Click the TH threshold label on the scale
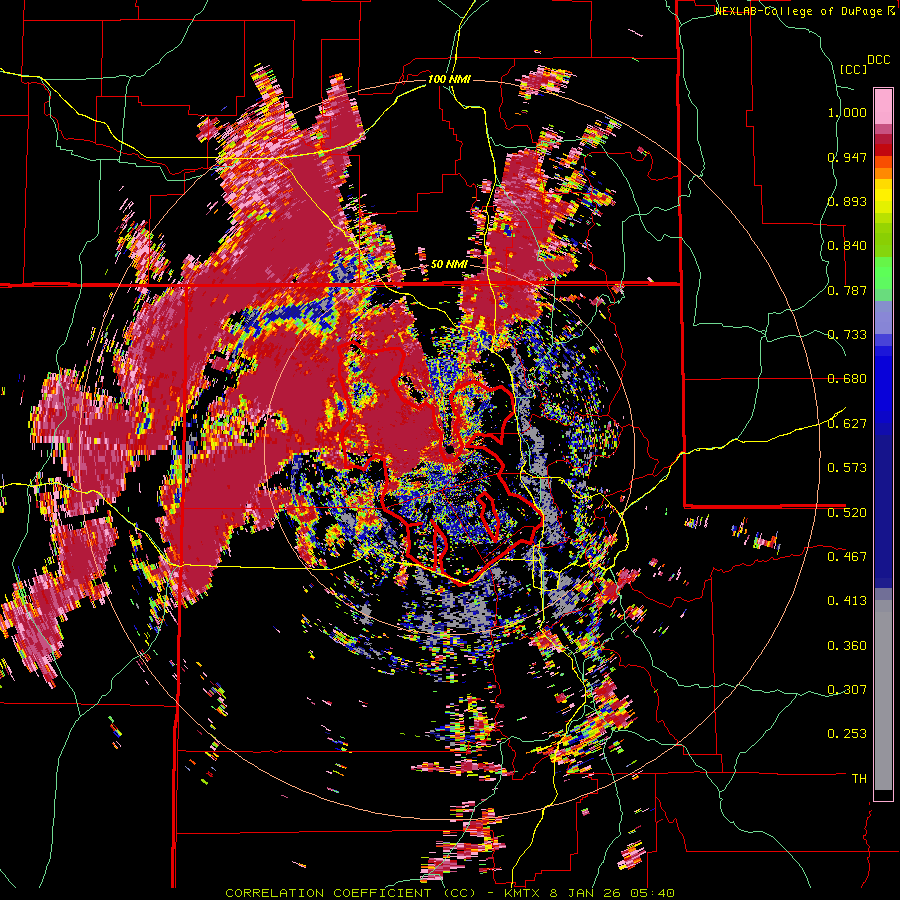900x900 pixels. pos(859,779)
